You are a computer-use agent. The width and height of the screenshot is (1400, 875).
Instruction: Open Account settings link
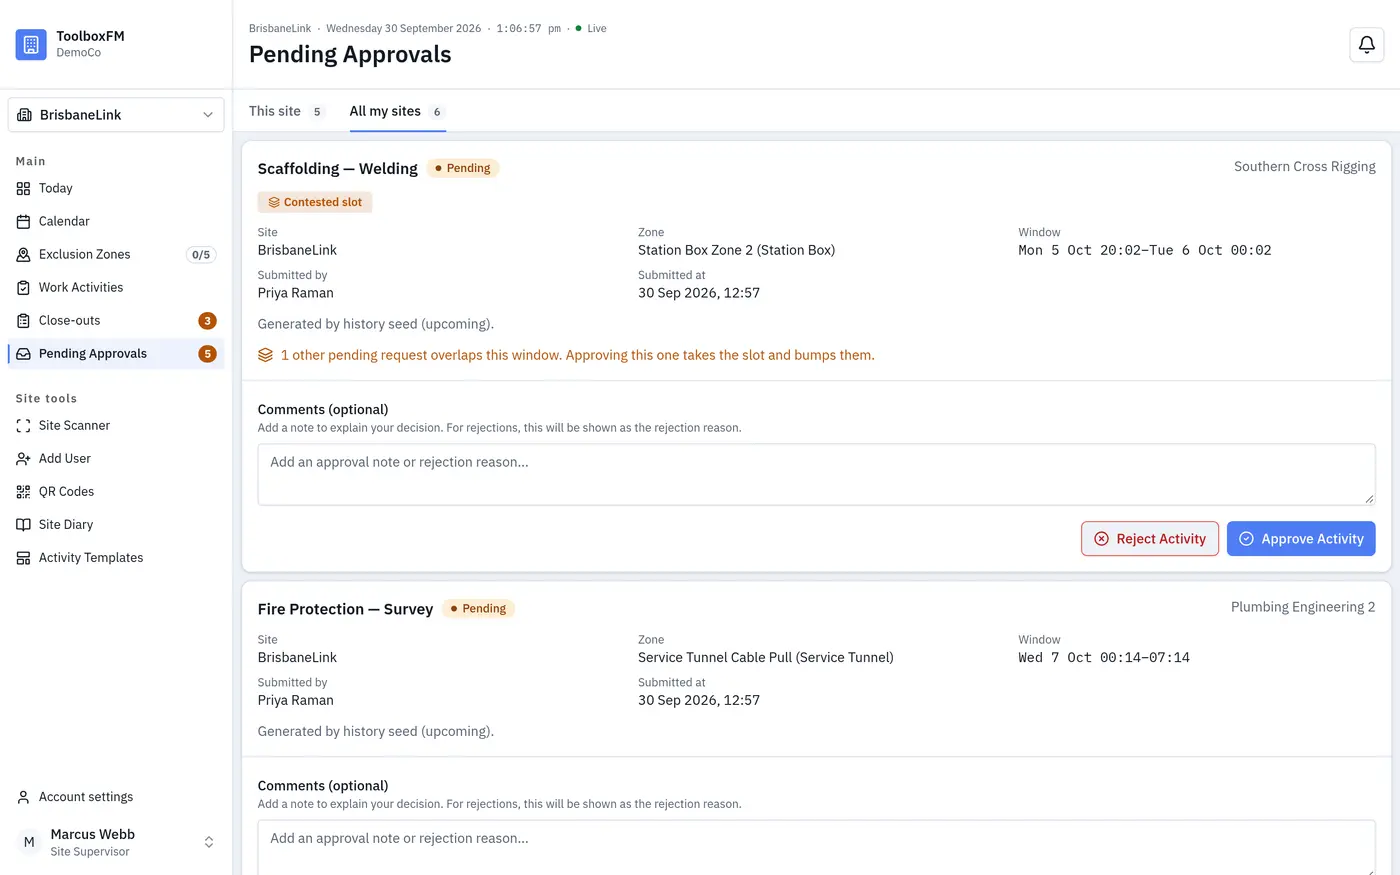(x=116, y=797)
